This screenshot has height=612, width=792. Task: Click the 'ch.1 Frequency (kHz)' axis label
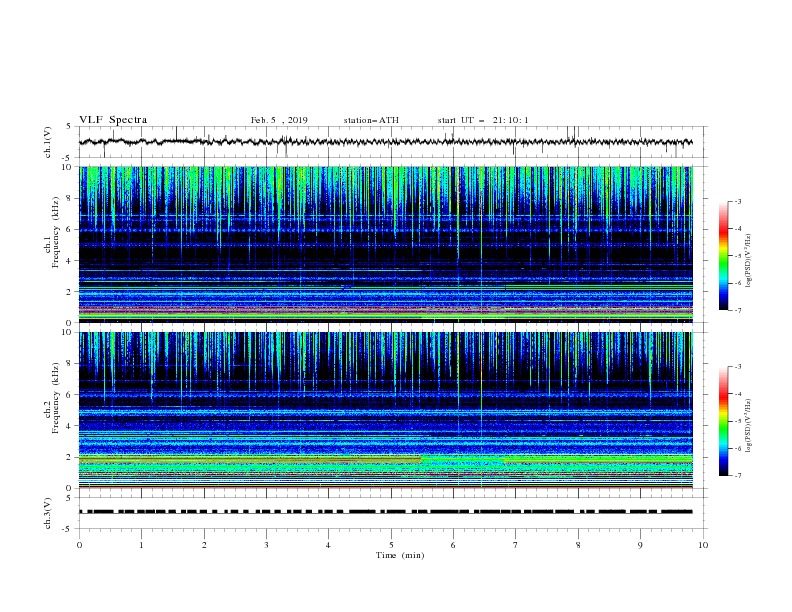(52, 232)
